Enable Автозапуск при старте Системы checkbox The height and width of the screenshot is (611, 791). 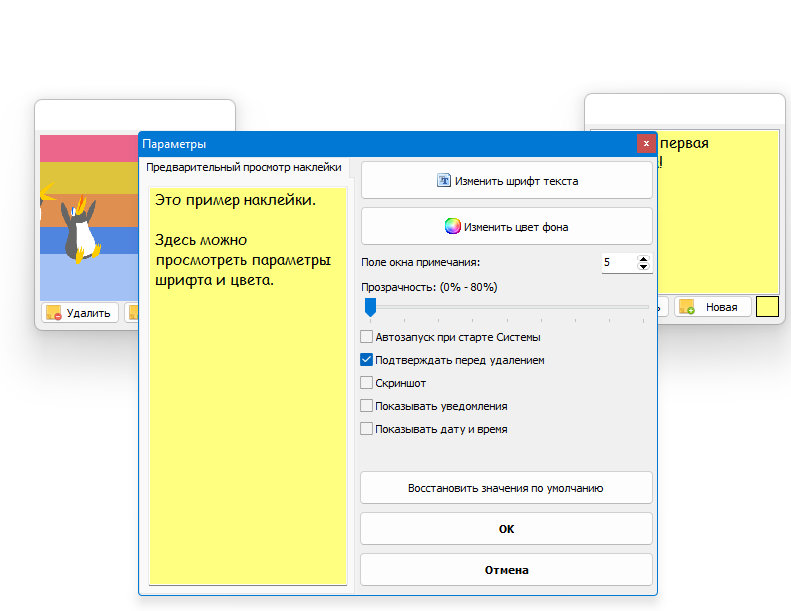367,337
